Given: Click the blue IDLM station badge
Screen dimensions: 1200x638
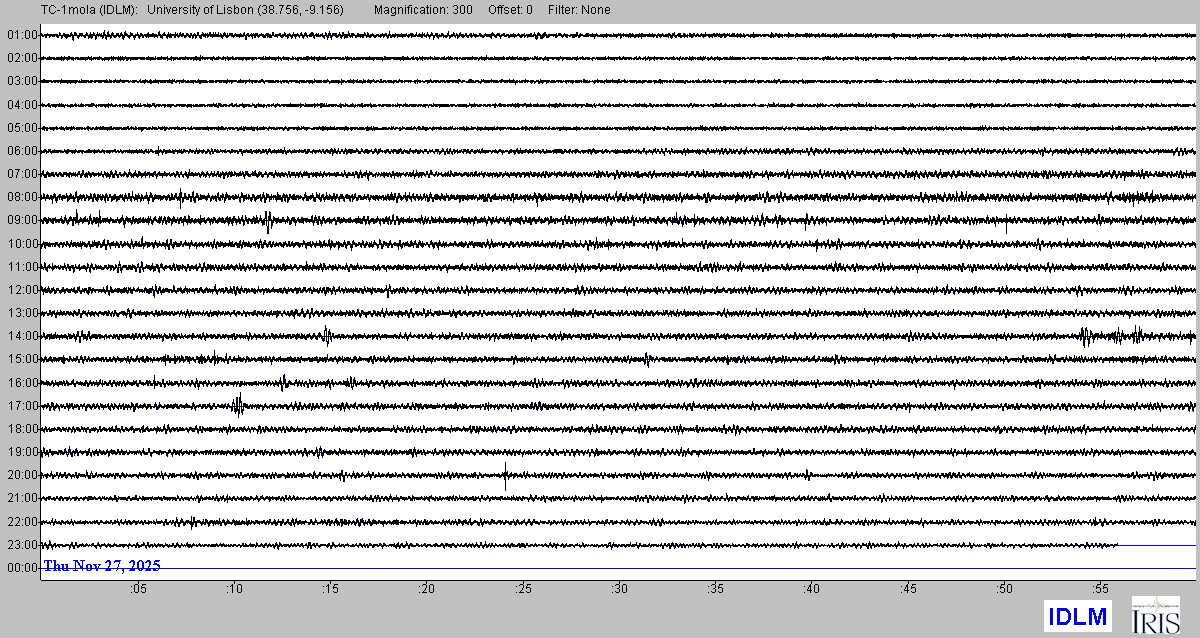Looking at the screenshot, I should 1077,617.
